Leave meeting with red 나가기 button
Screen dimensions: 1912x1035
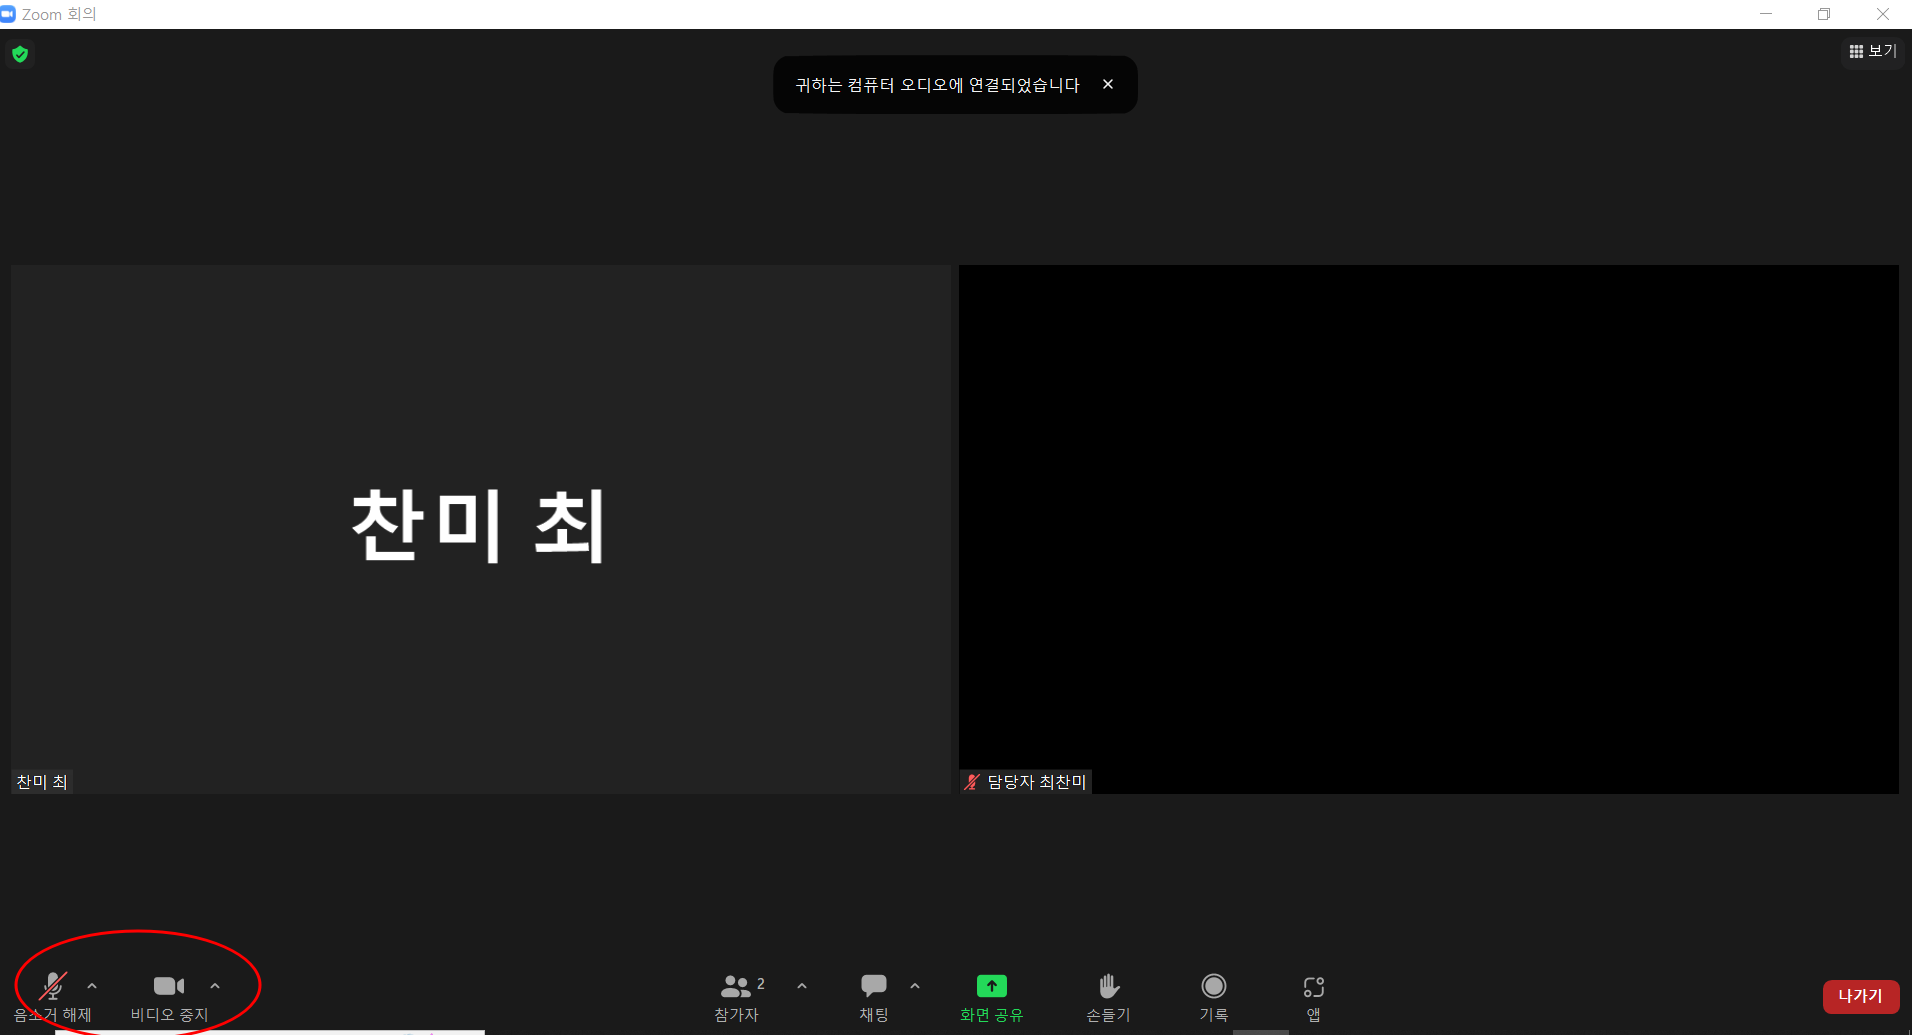click(x=1860, y=996)
